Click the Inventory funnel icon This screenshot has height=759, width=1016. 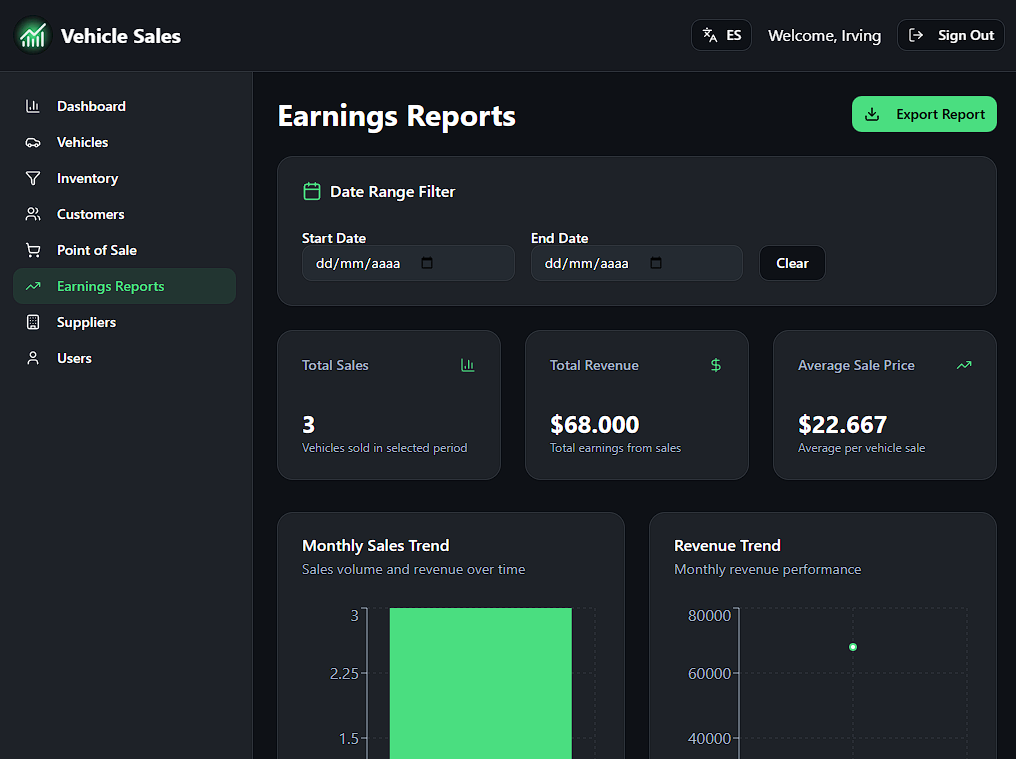(x=33, y=178)
